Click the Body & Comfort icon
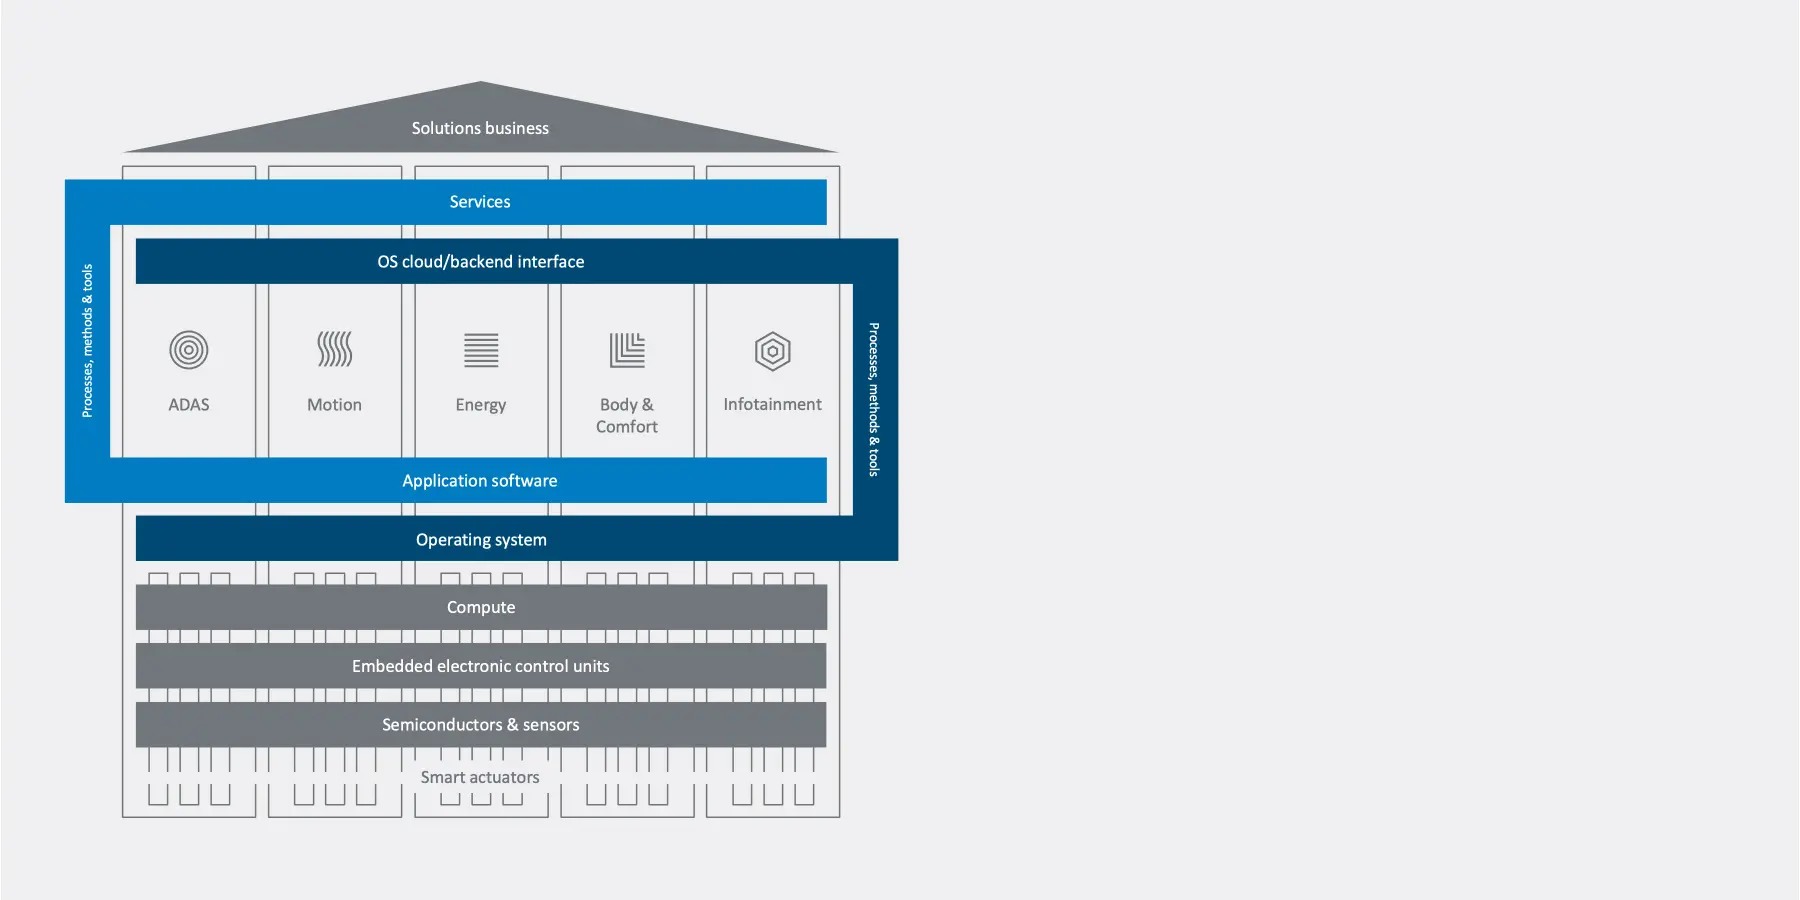The image size is (1800, 900). 627,350
